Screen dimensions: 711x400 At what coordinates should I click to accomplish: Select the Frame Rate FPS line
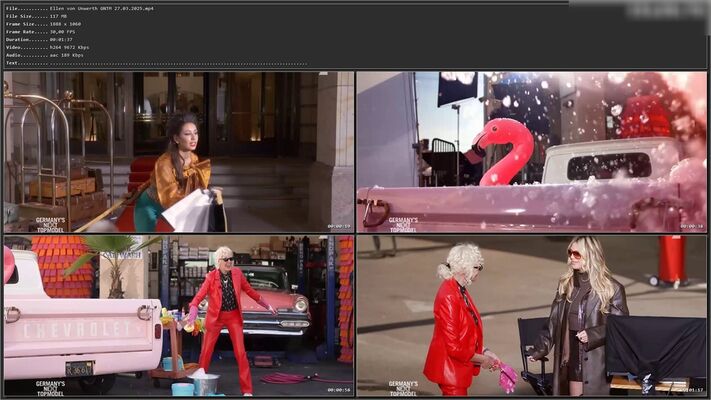click(x=40, y=32)
